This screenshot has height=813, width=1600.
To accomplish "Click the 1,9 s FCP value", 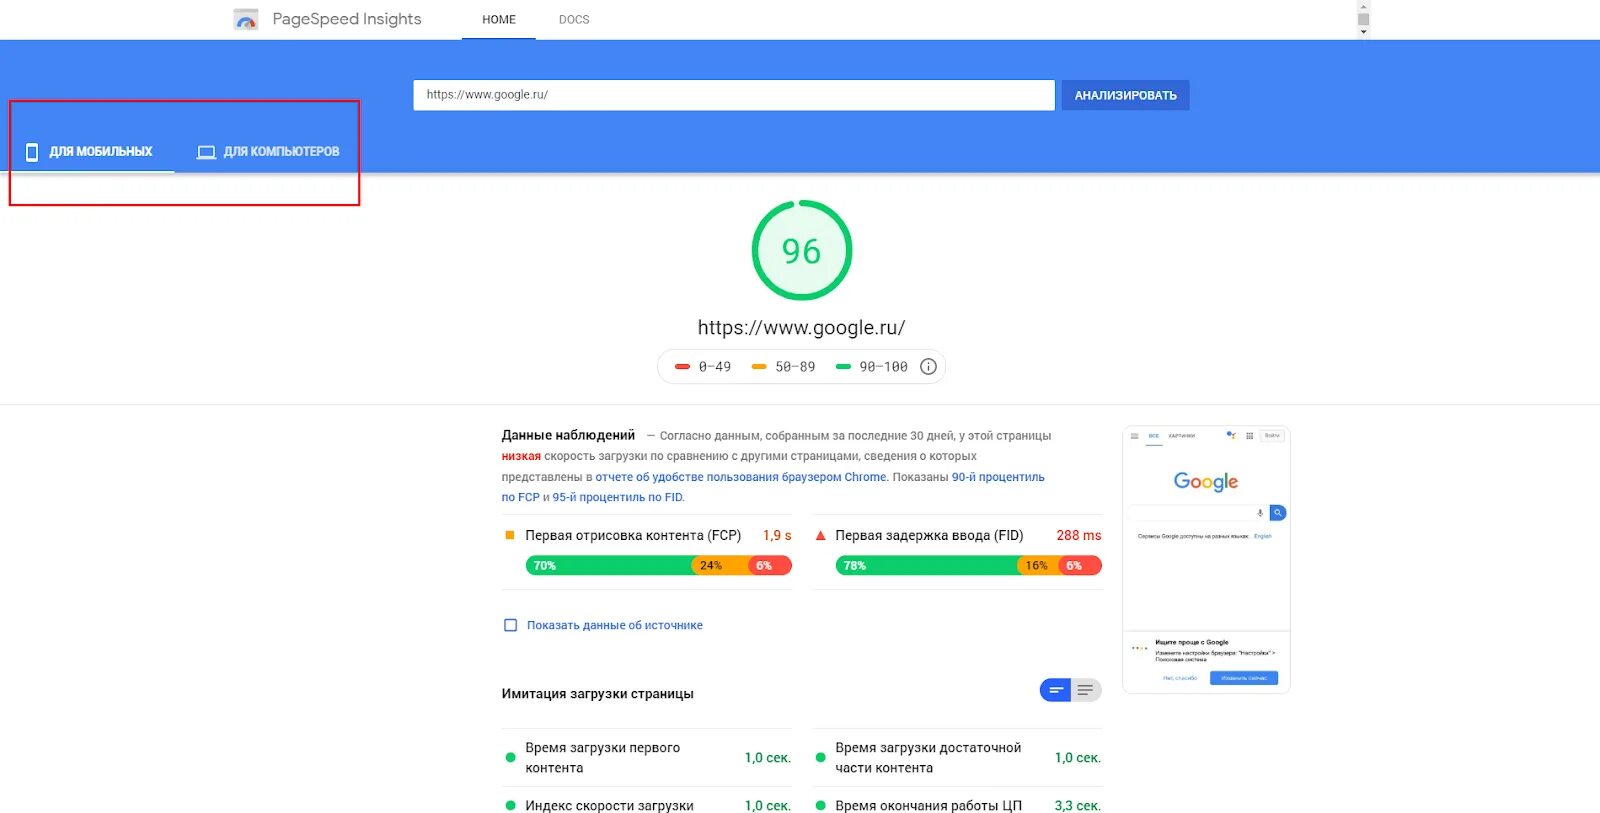I will [777, 535].
